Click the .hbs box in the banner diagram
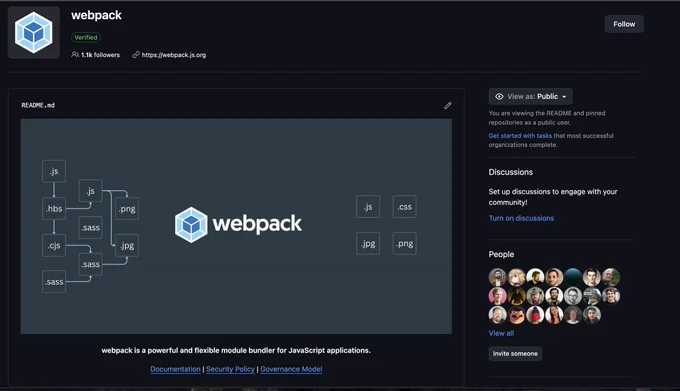Image resolution: width=680 pixels, height=391 pixels. [54, 209]
